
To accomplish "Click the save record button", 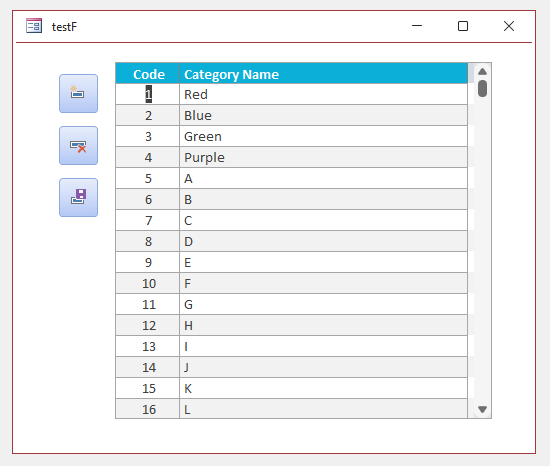I will coord(78,197).
